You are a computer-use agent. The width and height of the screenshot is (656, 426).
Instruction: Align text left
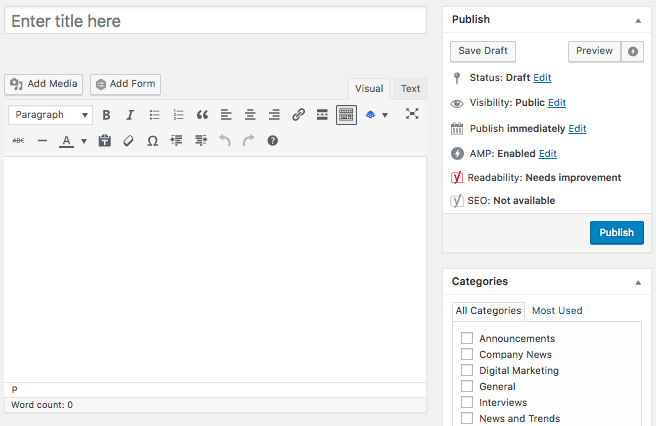(226, 115)
